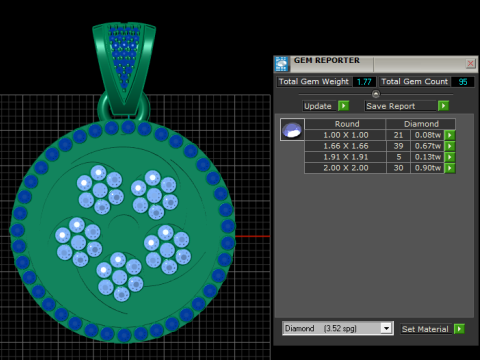Click the Round column header
Viewport: 480px width, 360px height.
coord(345,124)
